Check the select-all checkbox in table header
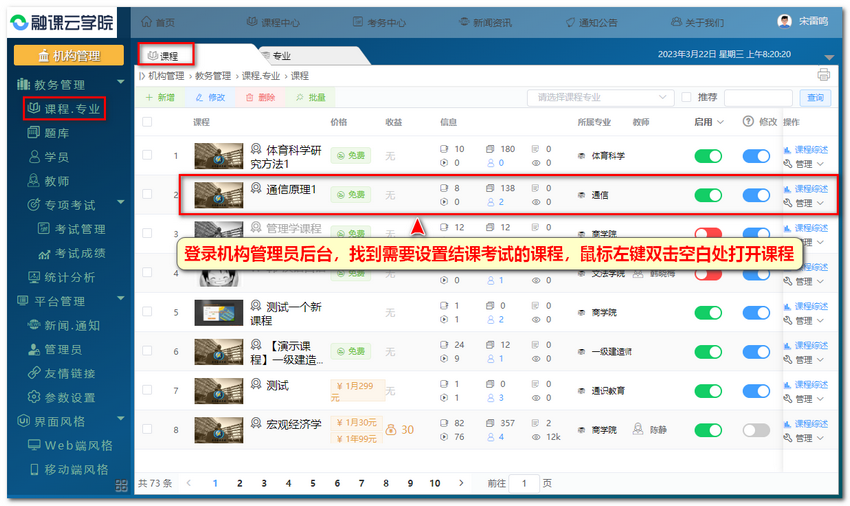 pyautogui.click(x=147, y=122)
